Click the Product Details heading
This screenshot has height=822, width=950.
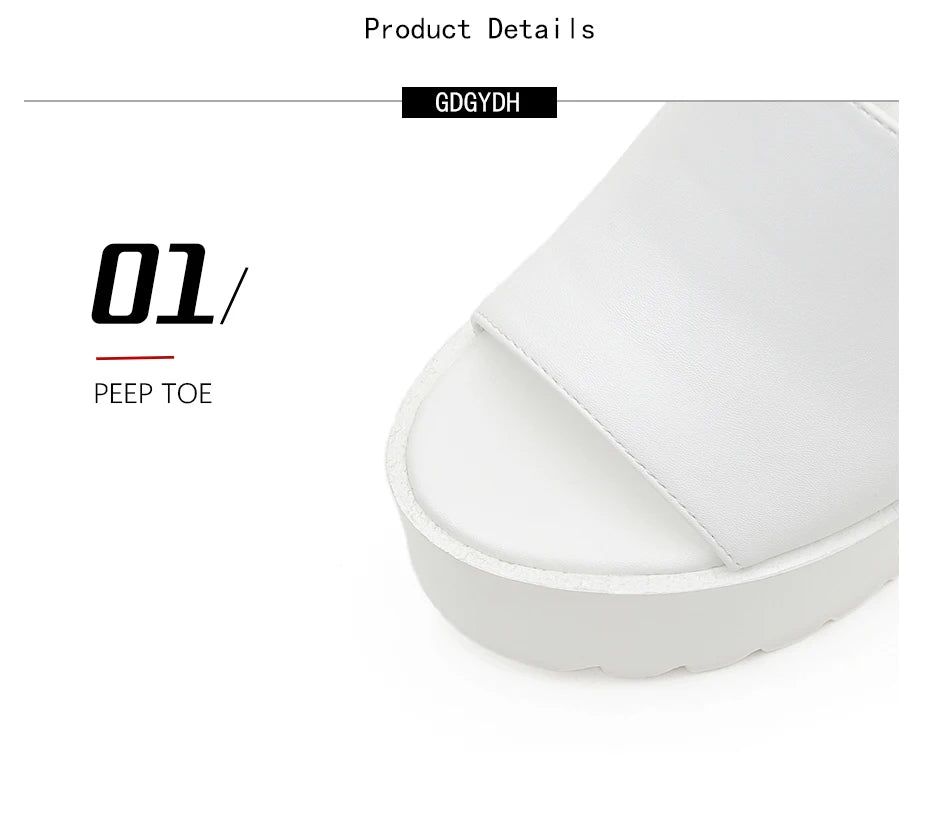pos(479,29)
